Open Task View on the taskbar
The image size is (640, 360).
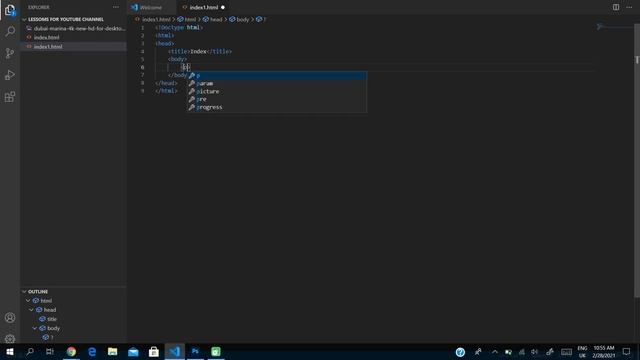click(x=50, y=351)
